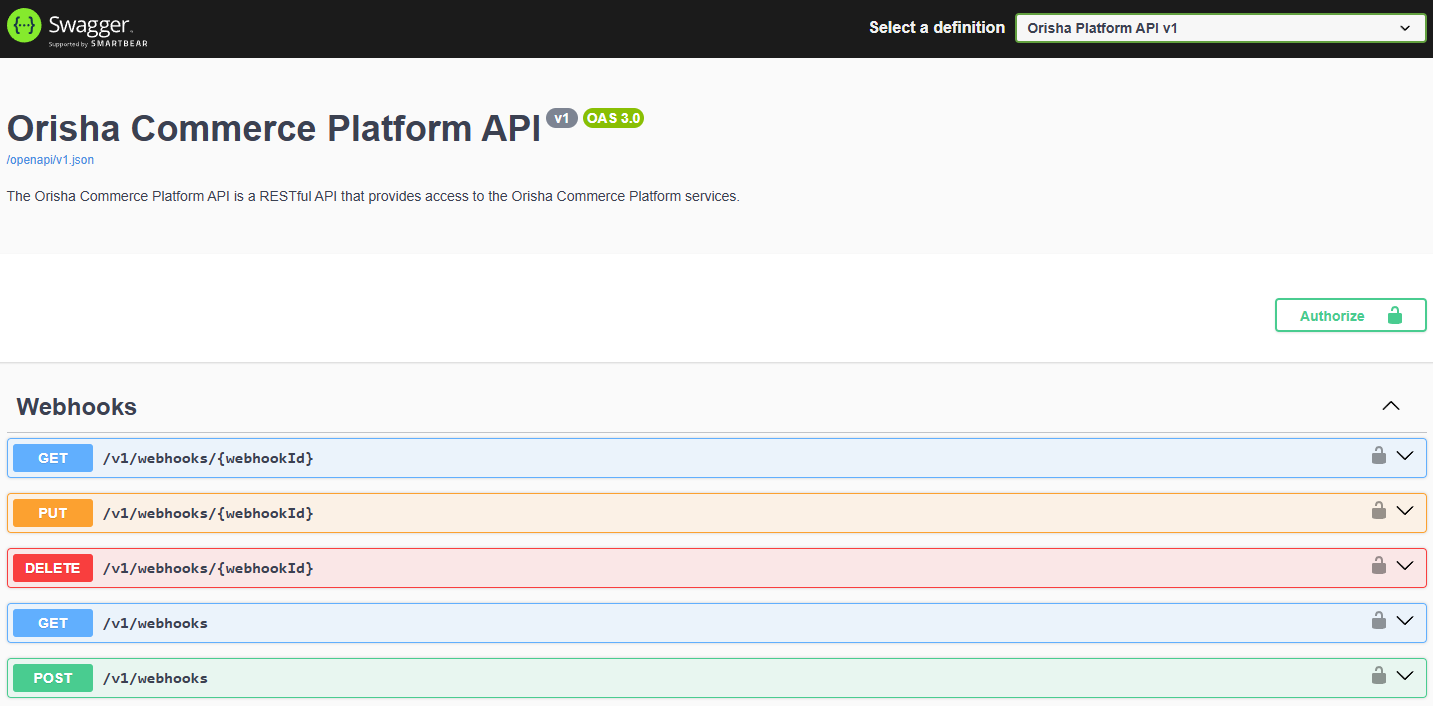1433x706 pixels.
Task: Open the lock icon for DELETE /v1/webhooks/{webhookId}
Action: 1379,565
